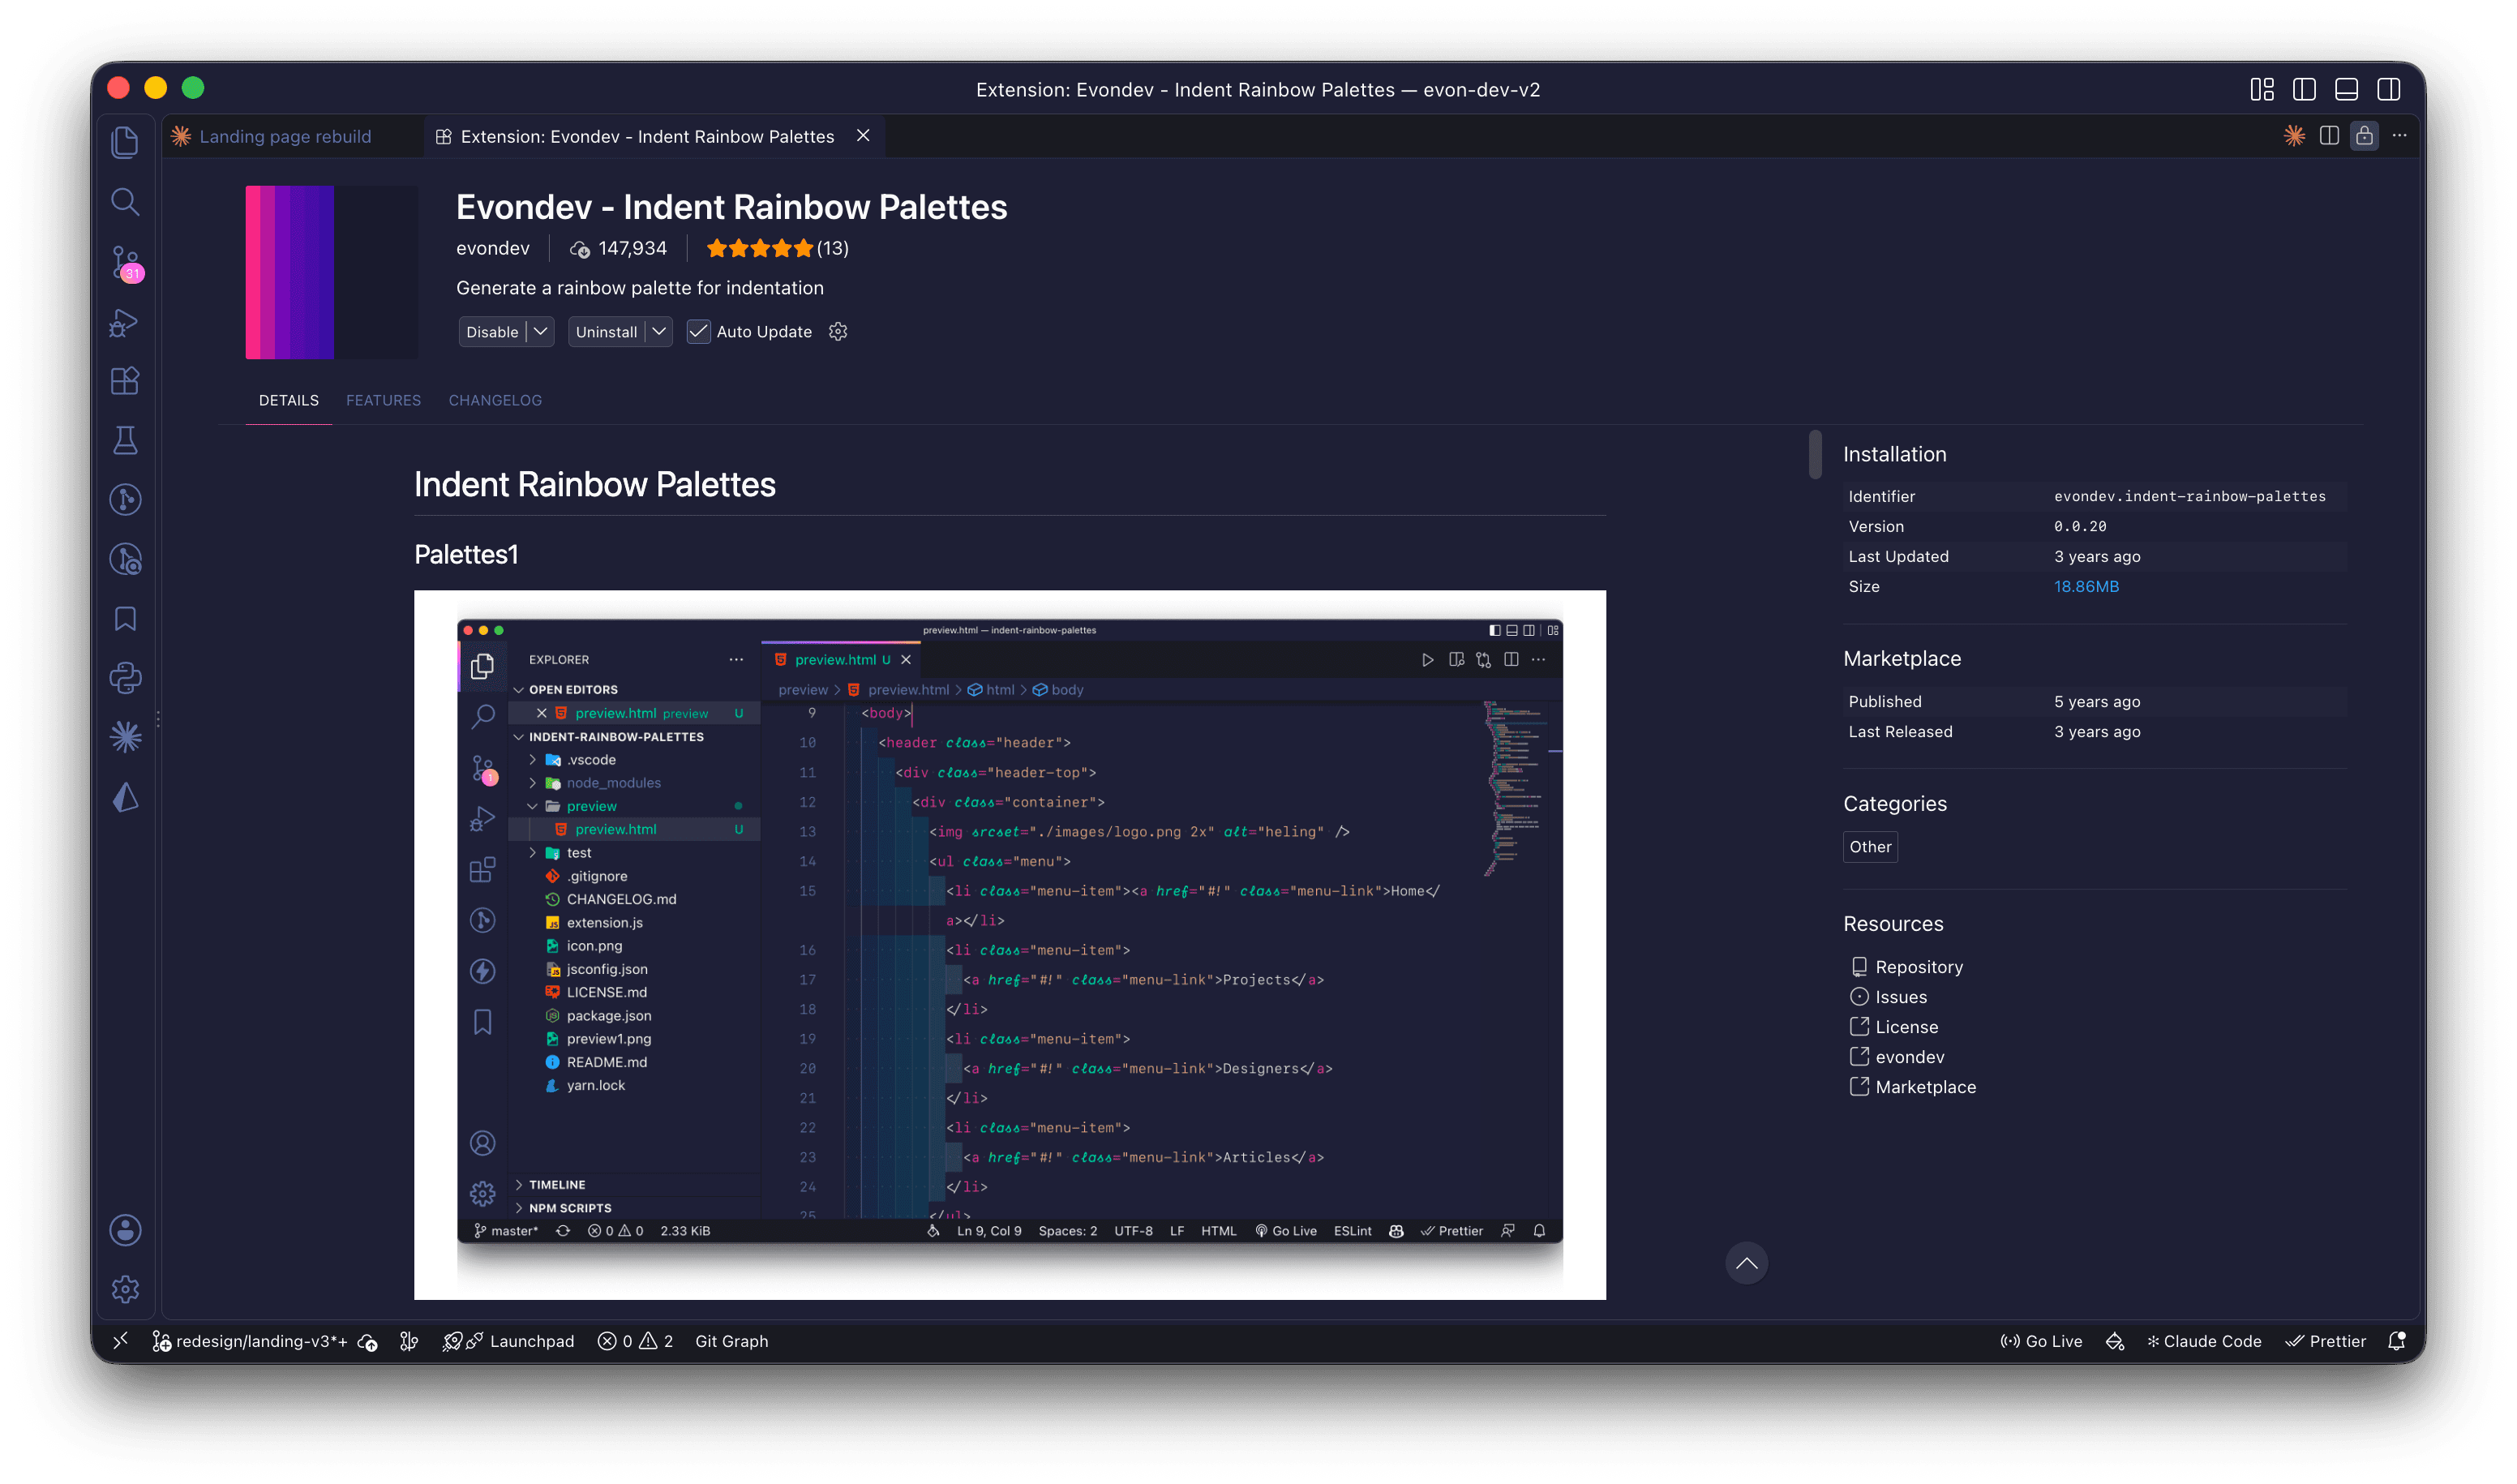Open the Disable dropdown arrow

coord(540,331)
